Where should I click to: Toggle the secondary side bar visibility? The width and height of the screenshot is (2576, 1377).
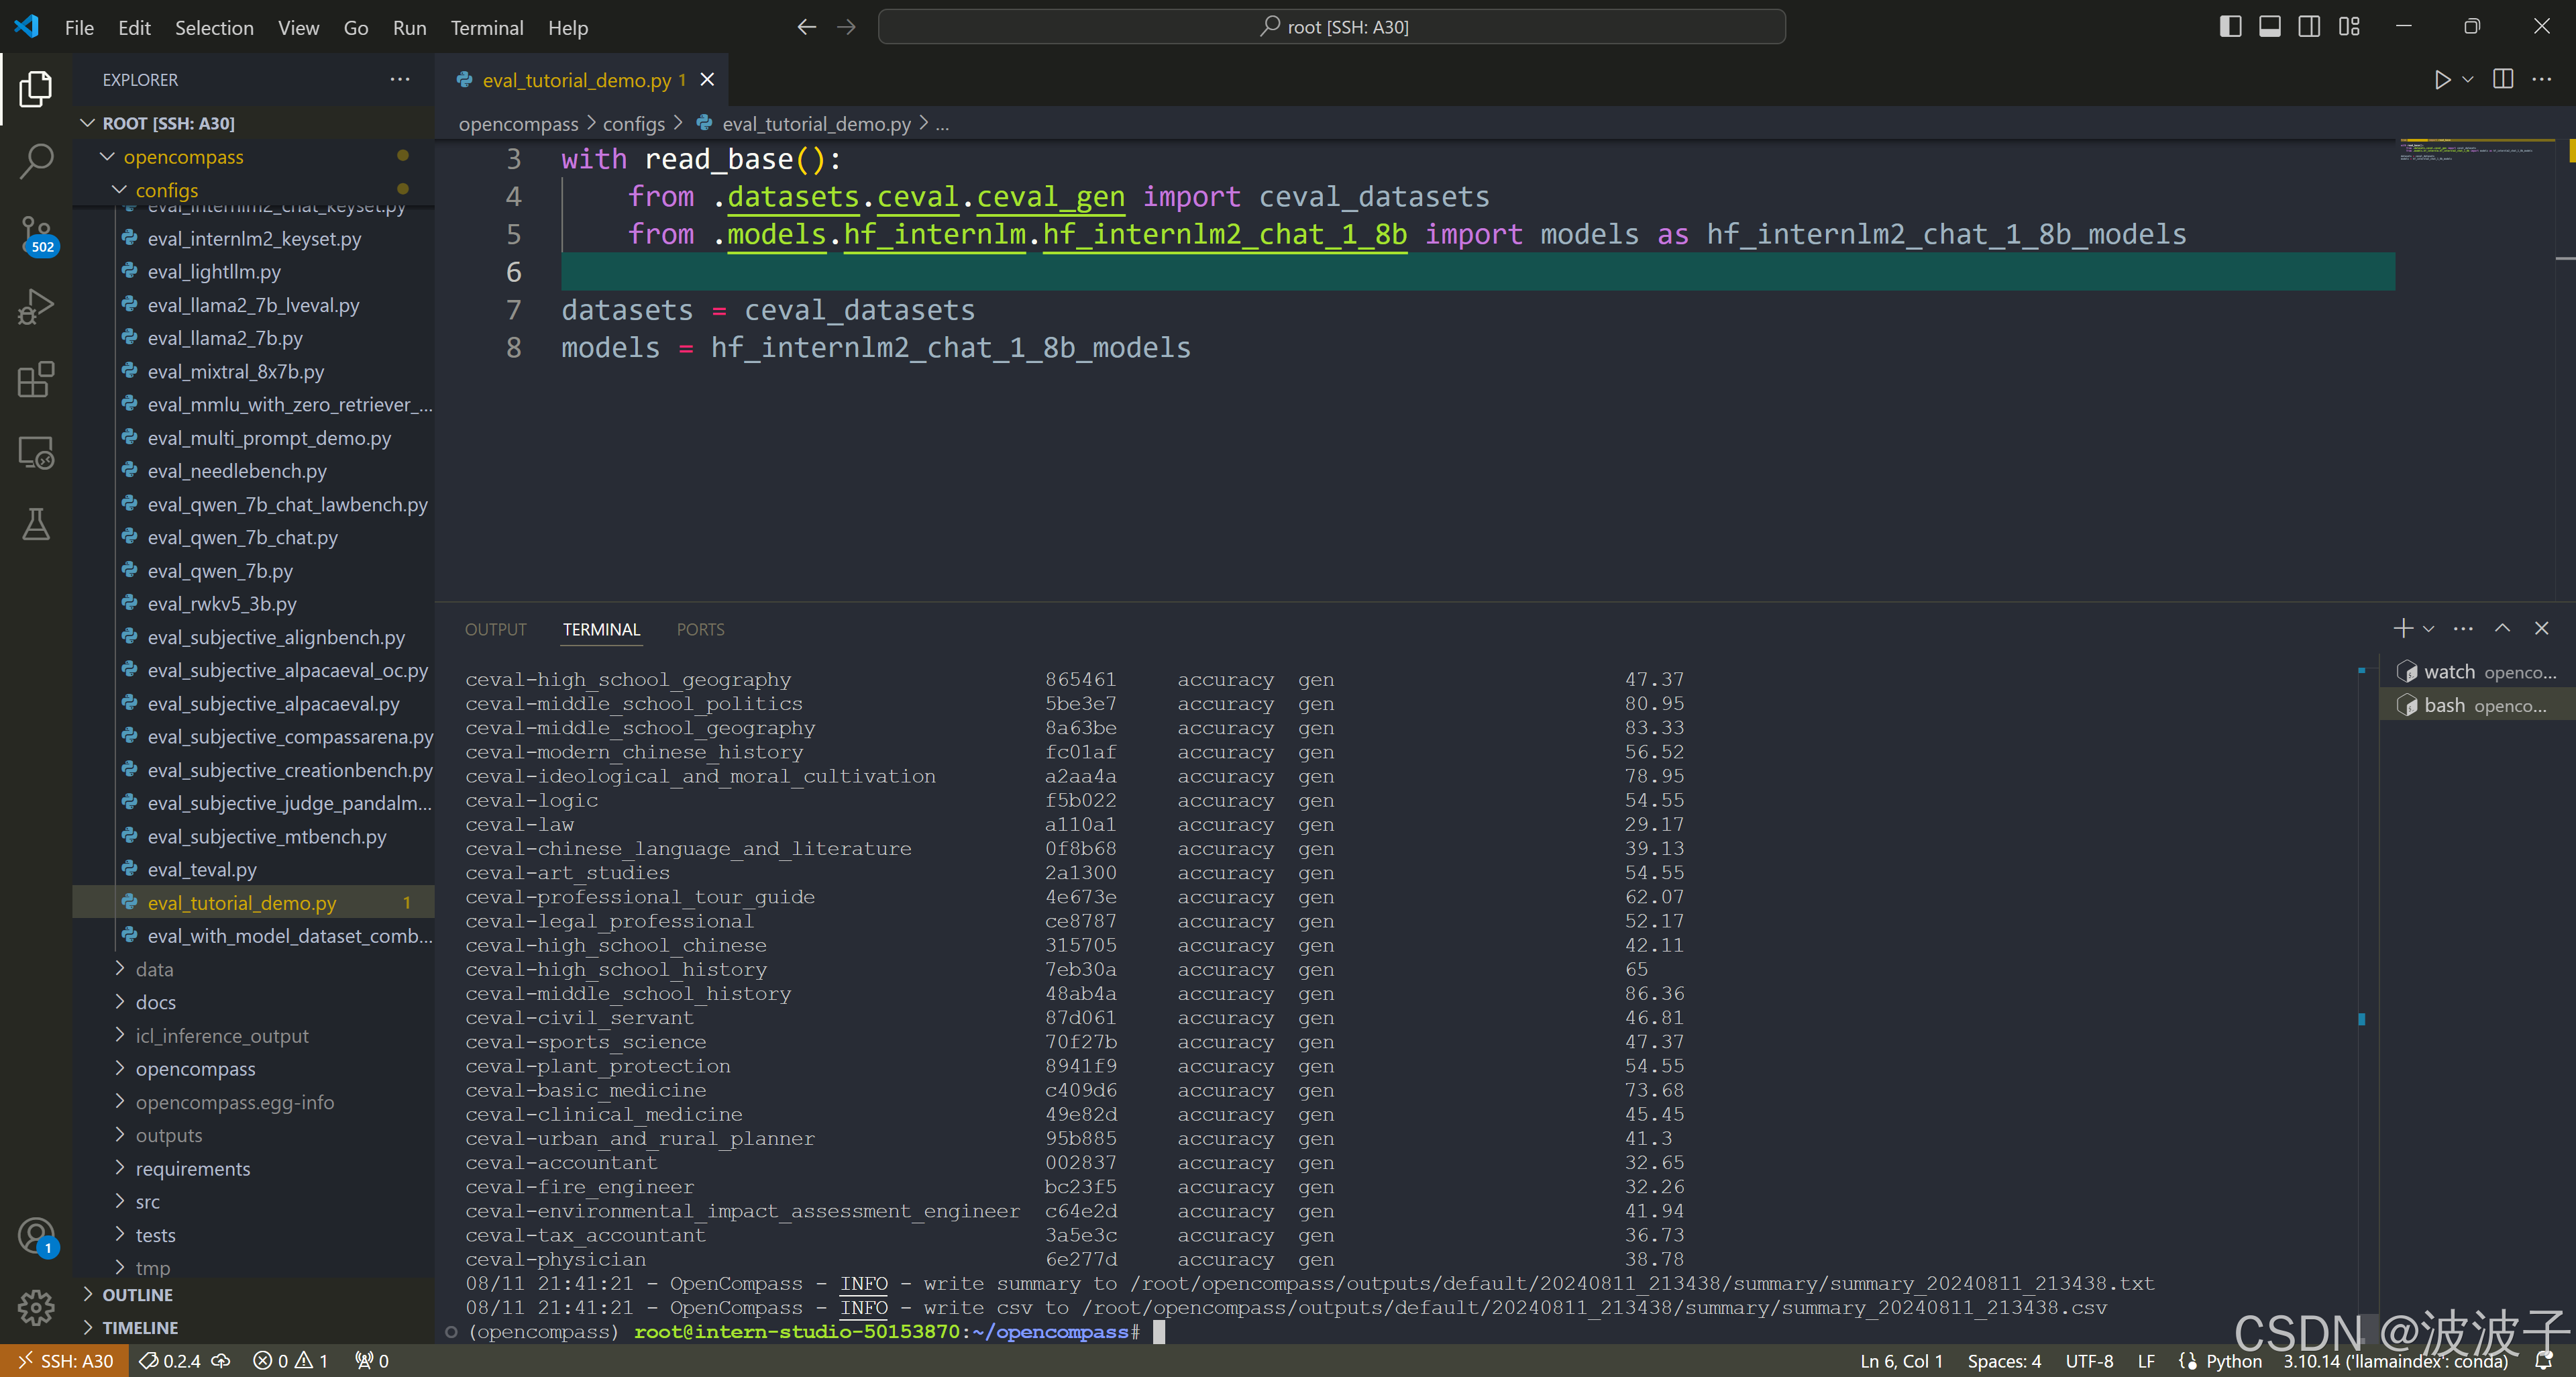click(2309, 27)
